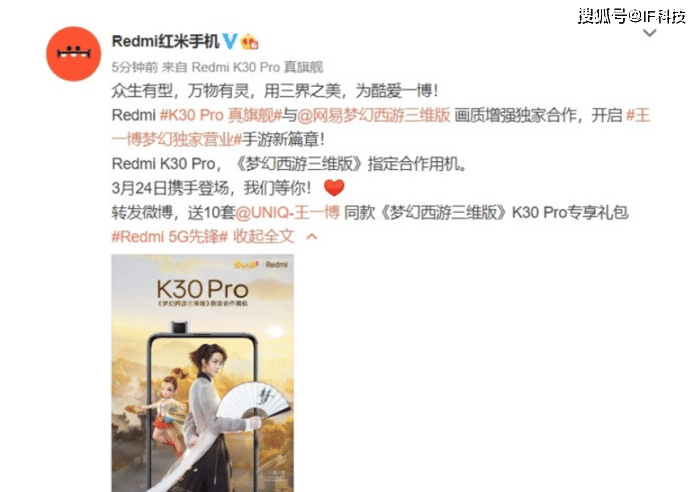The height and width of the screenshot is (492, 700).
Task: Click the blue verified V badge
Action: click(x=230, y=41)
